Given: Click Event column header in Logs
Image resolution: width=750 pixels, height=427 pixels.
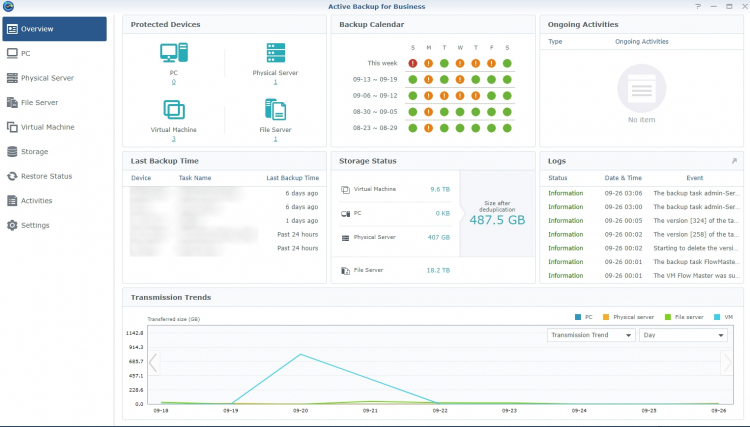Looking at the screenshot, I should click(695, 178).
